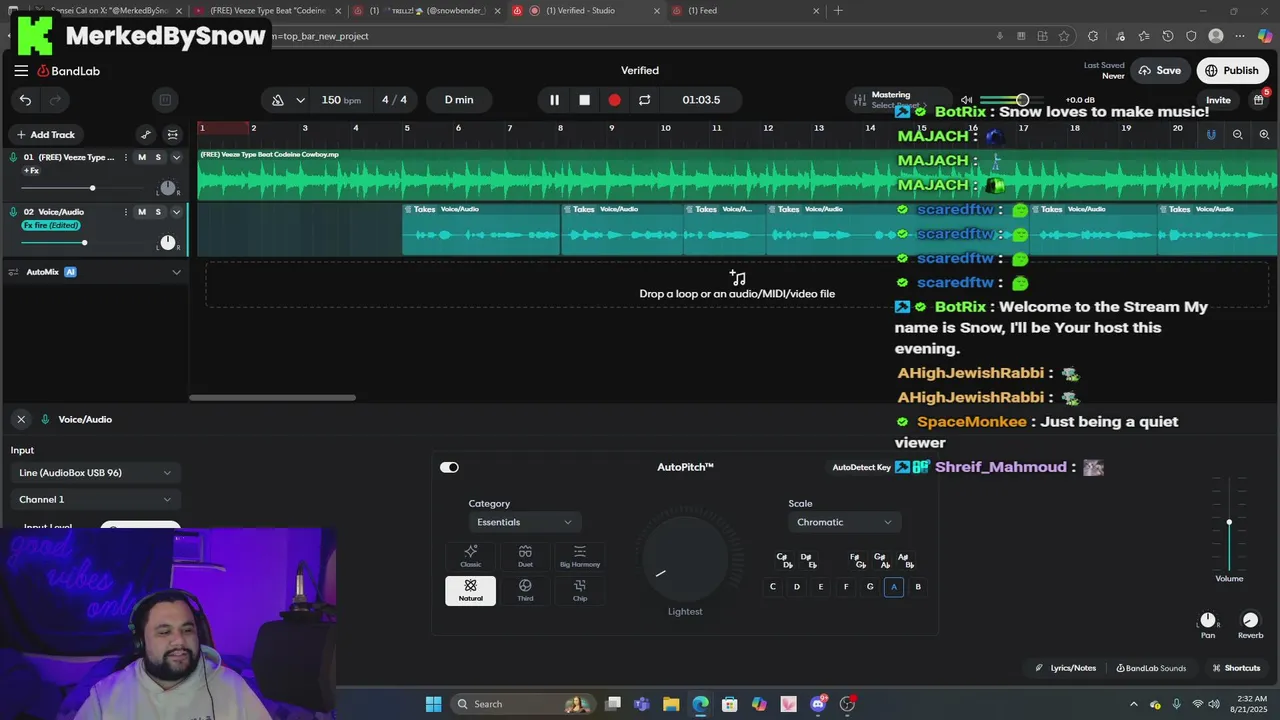The image size is (1280, 720).
Task: Open the Line (AudioBox USB 96) input dropdown
Action: (x=95, y=473)
